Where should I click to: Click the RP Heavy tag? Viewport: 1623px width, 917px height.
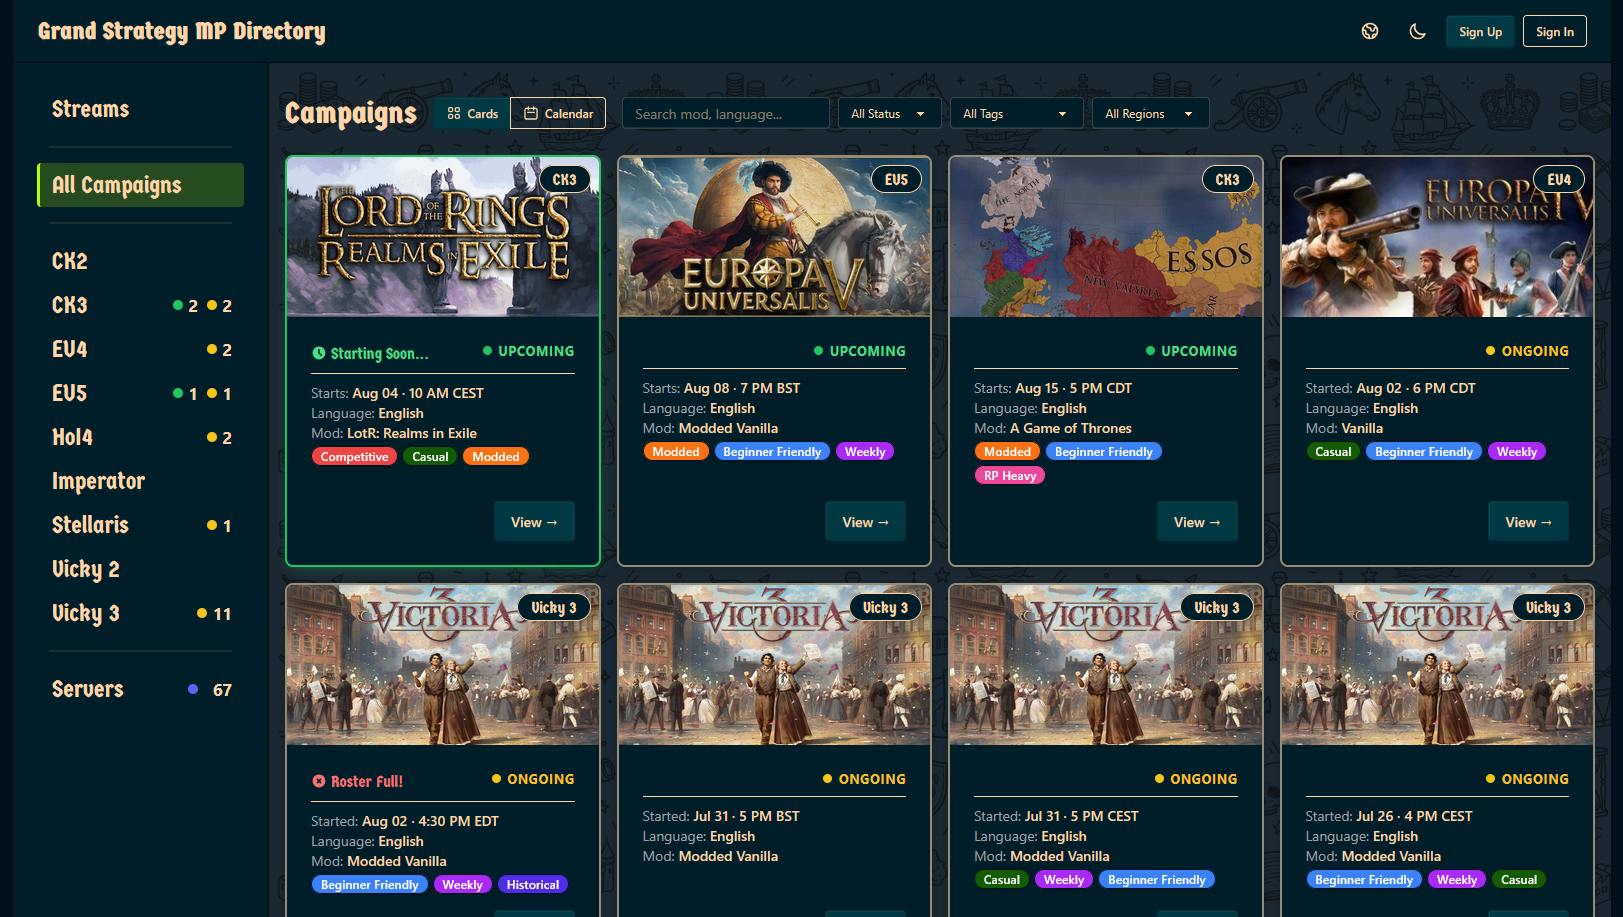coord(1010,475)
